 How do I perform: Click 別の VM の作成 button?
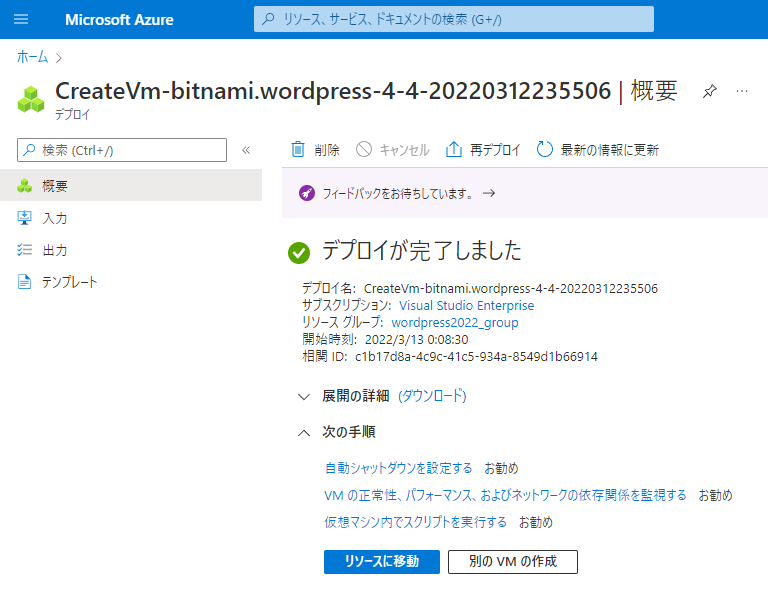[x=513, y=561]
